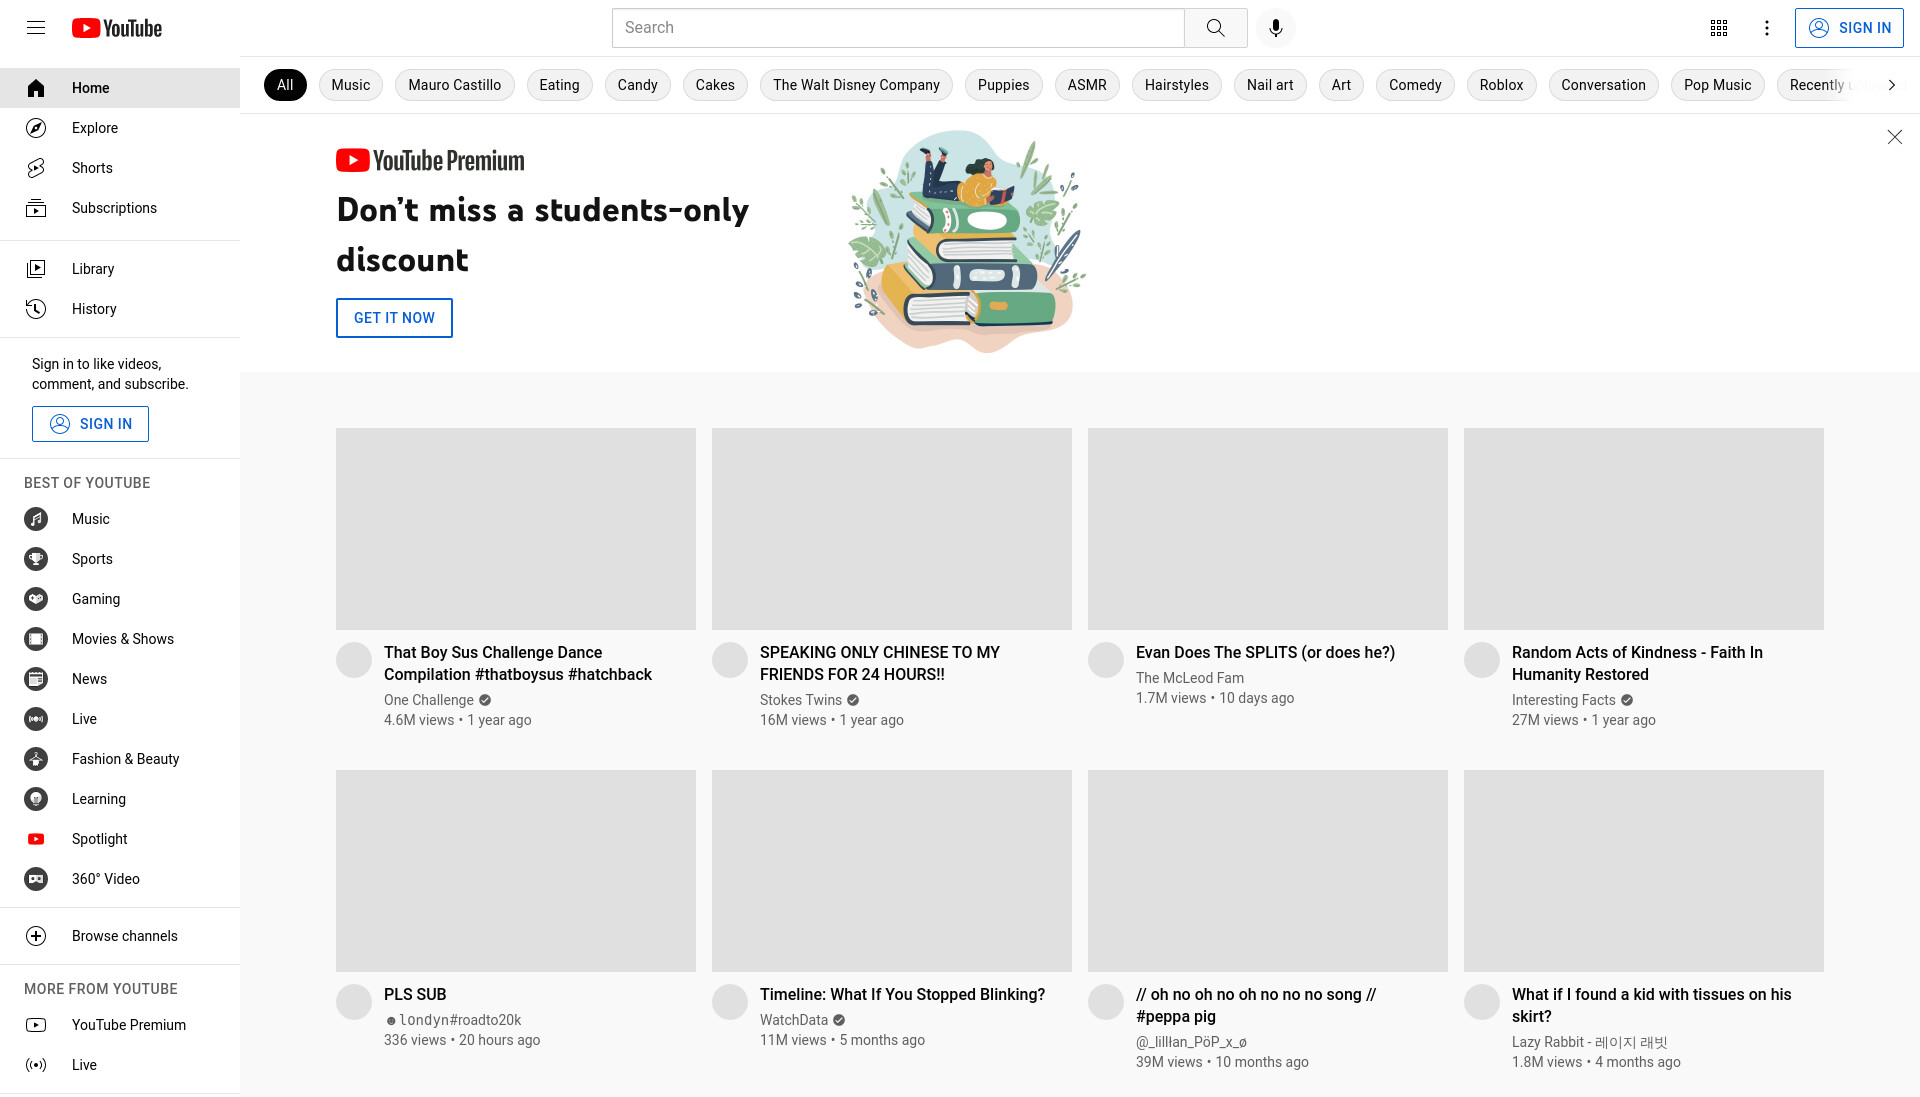
Task: Select the Music filter chip
Action: (351, 85)
